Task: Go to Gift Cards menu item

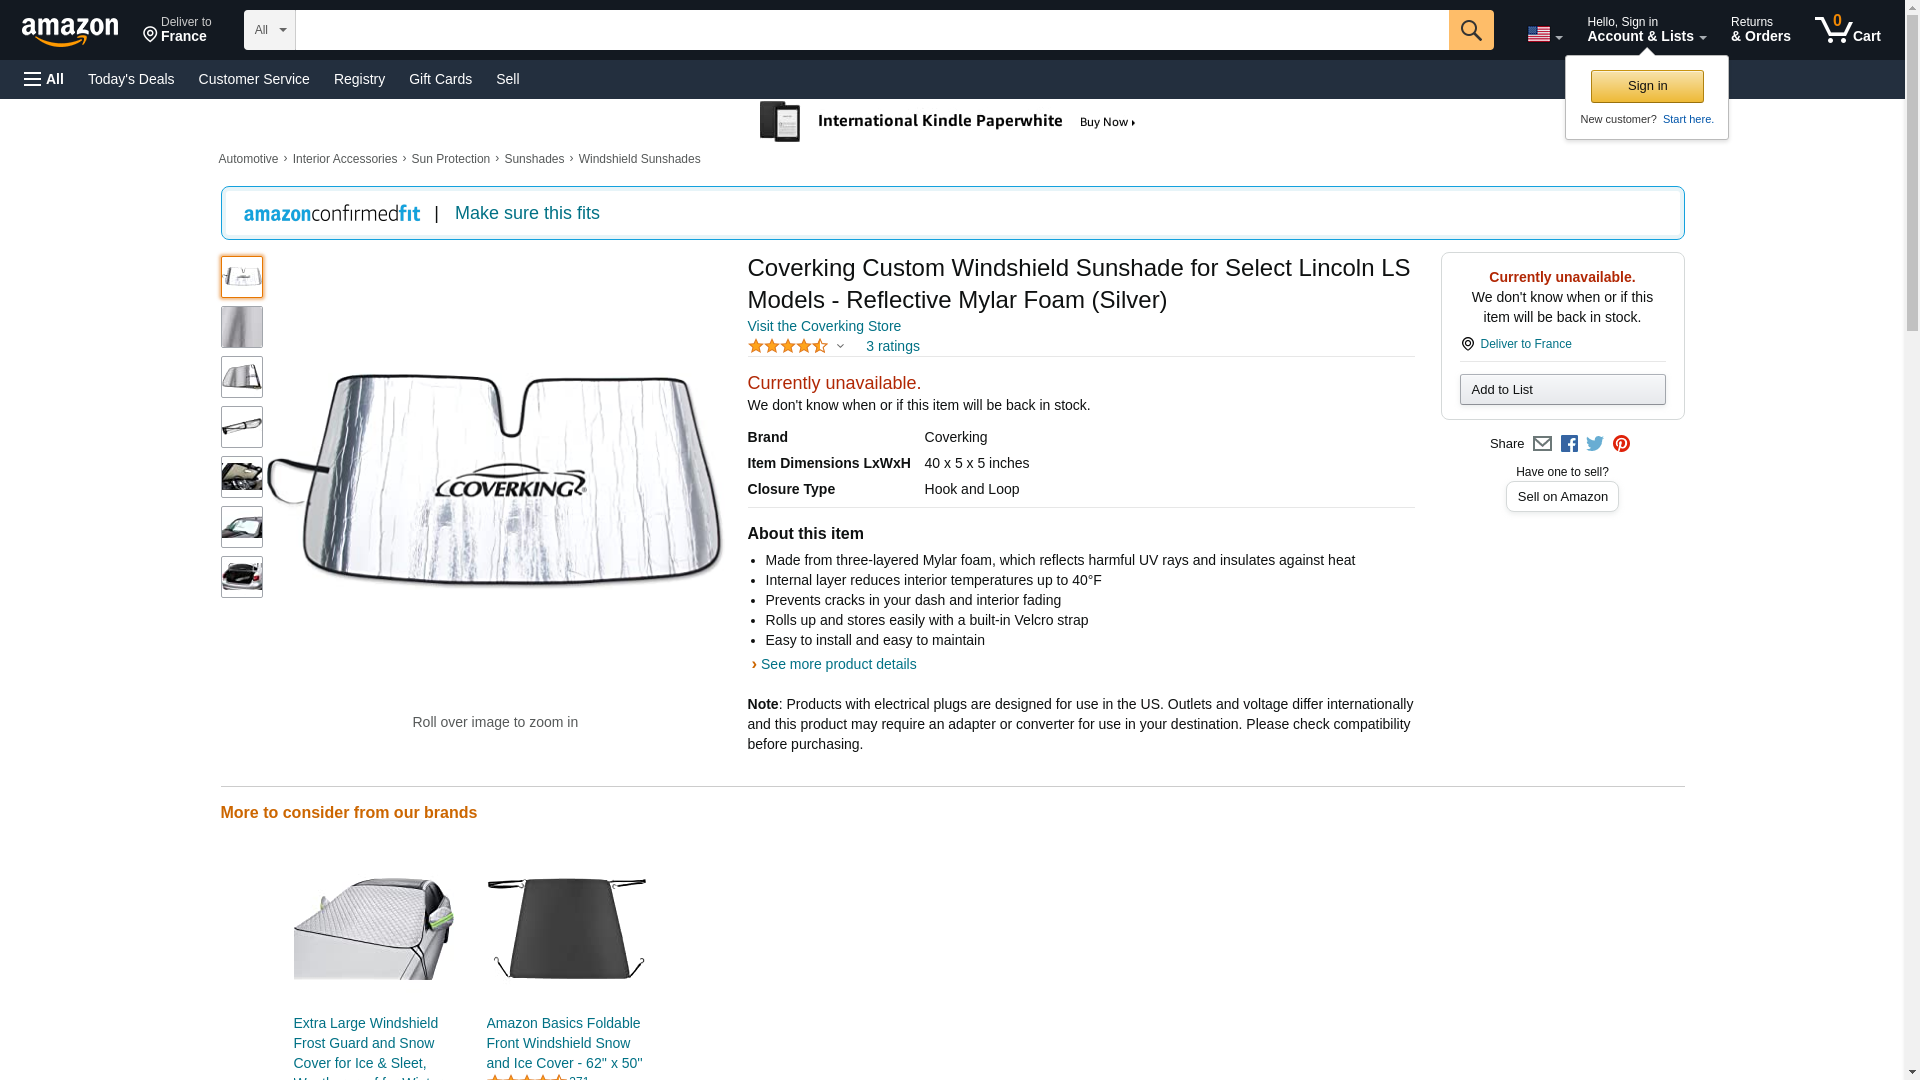Action: point(440,79)
